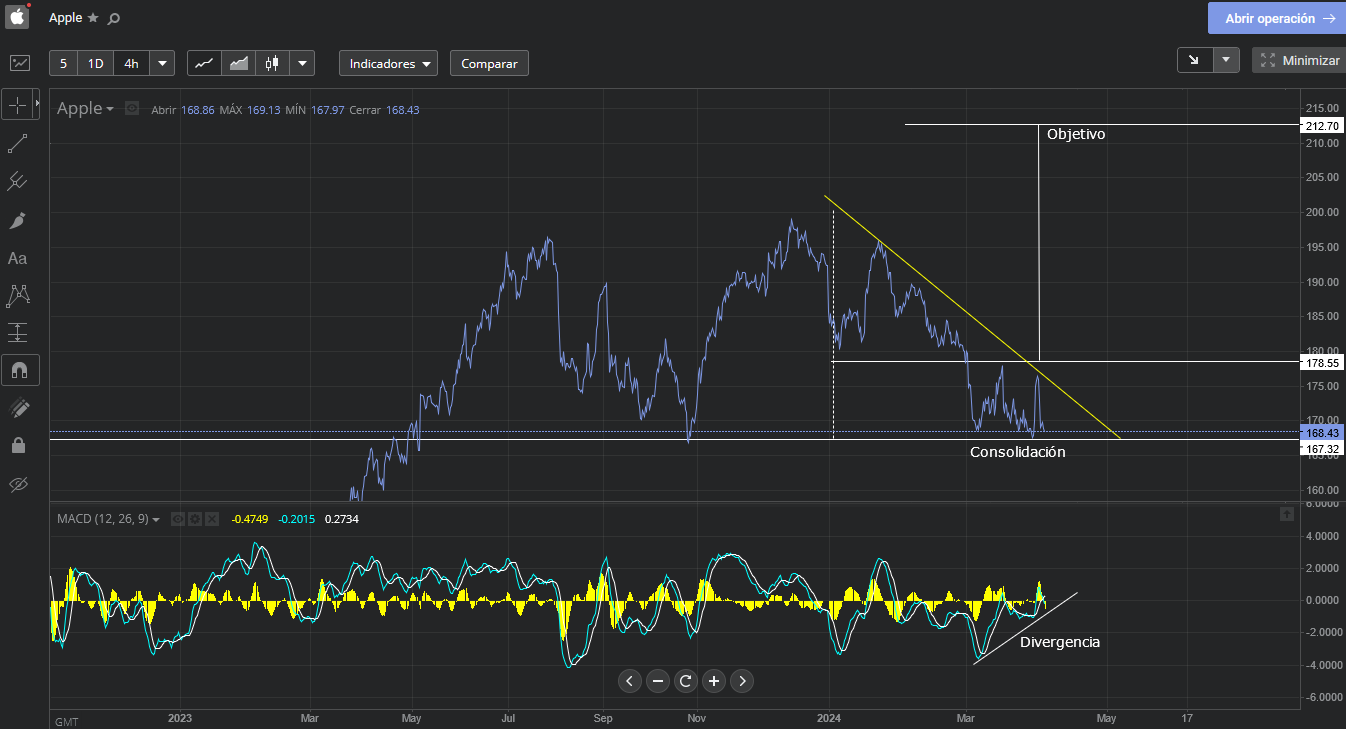Image resolution: width=1346 pixels, height=729 pixels.
Task: Click the MACD pane maximize arrow
Action: coord(1286,513)
